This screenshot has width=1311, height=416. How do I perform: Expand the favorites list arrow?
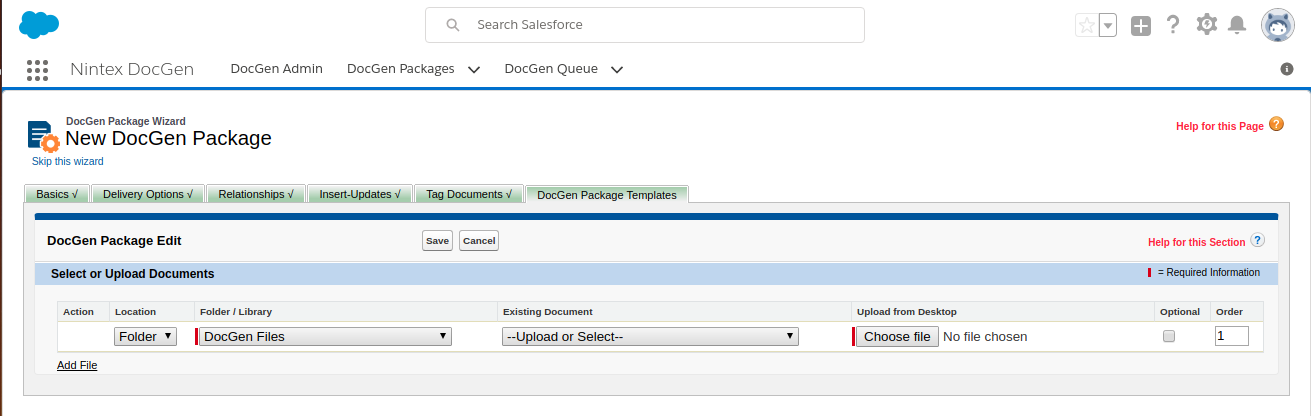pyautogui.click(x=1108, y=26)
